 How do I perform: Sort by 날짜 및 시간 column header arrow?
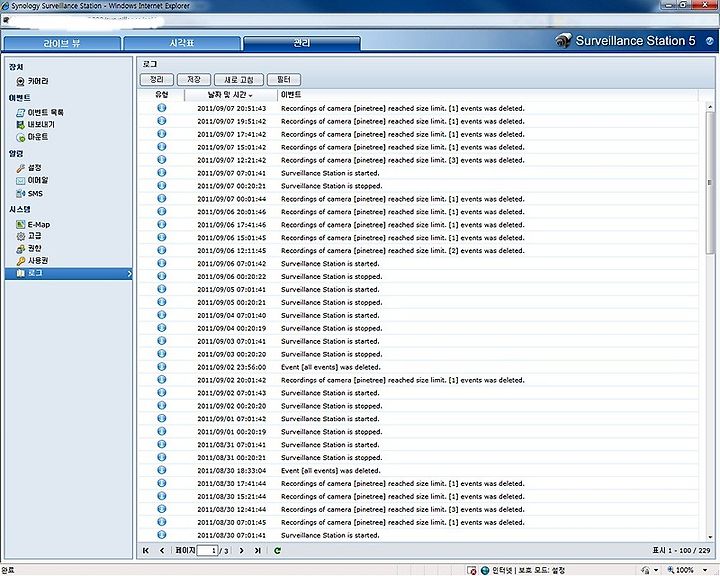pyautogui.click(x=251, y=96)
